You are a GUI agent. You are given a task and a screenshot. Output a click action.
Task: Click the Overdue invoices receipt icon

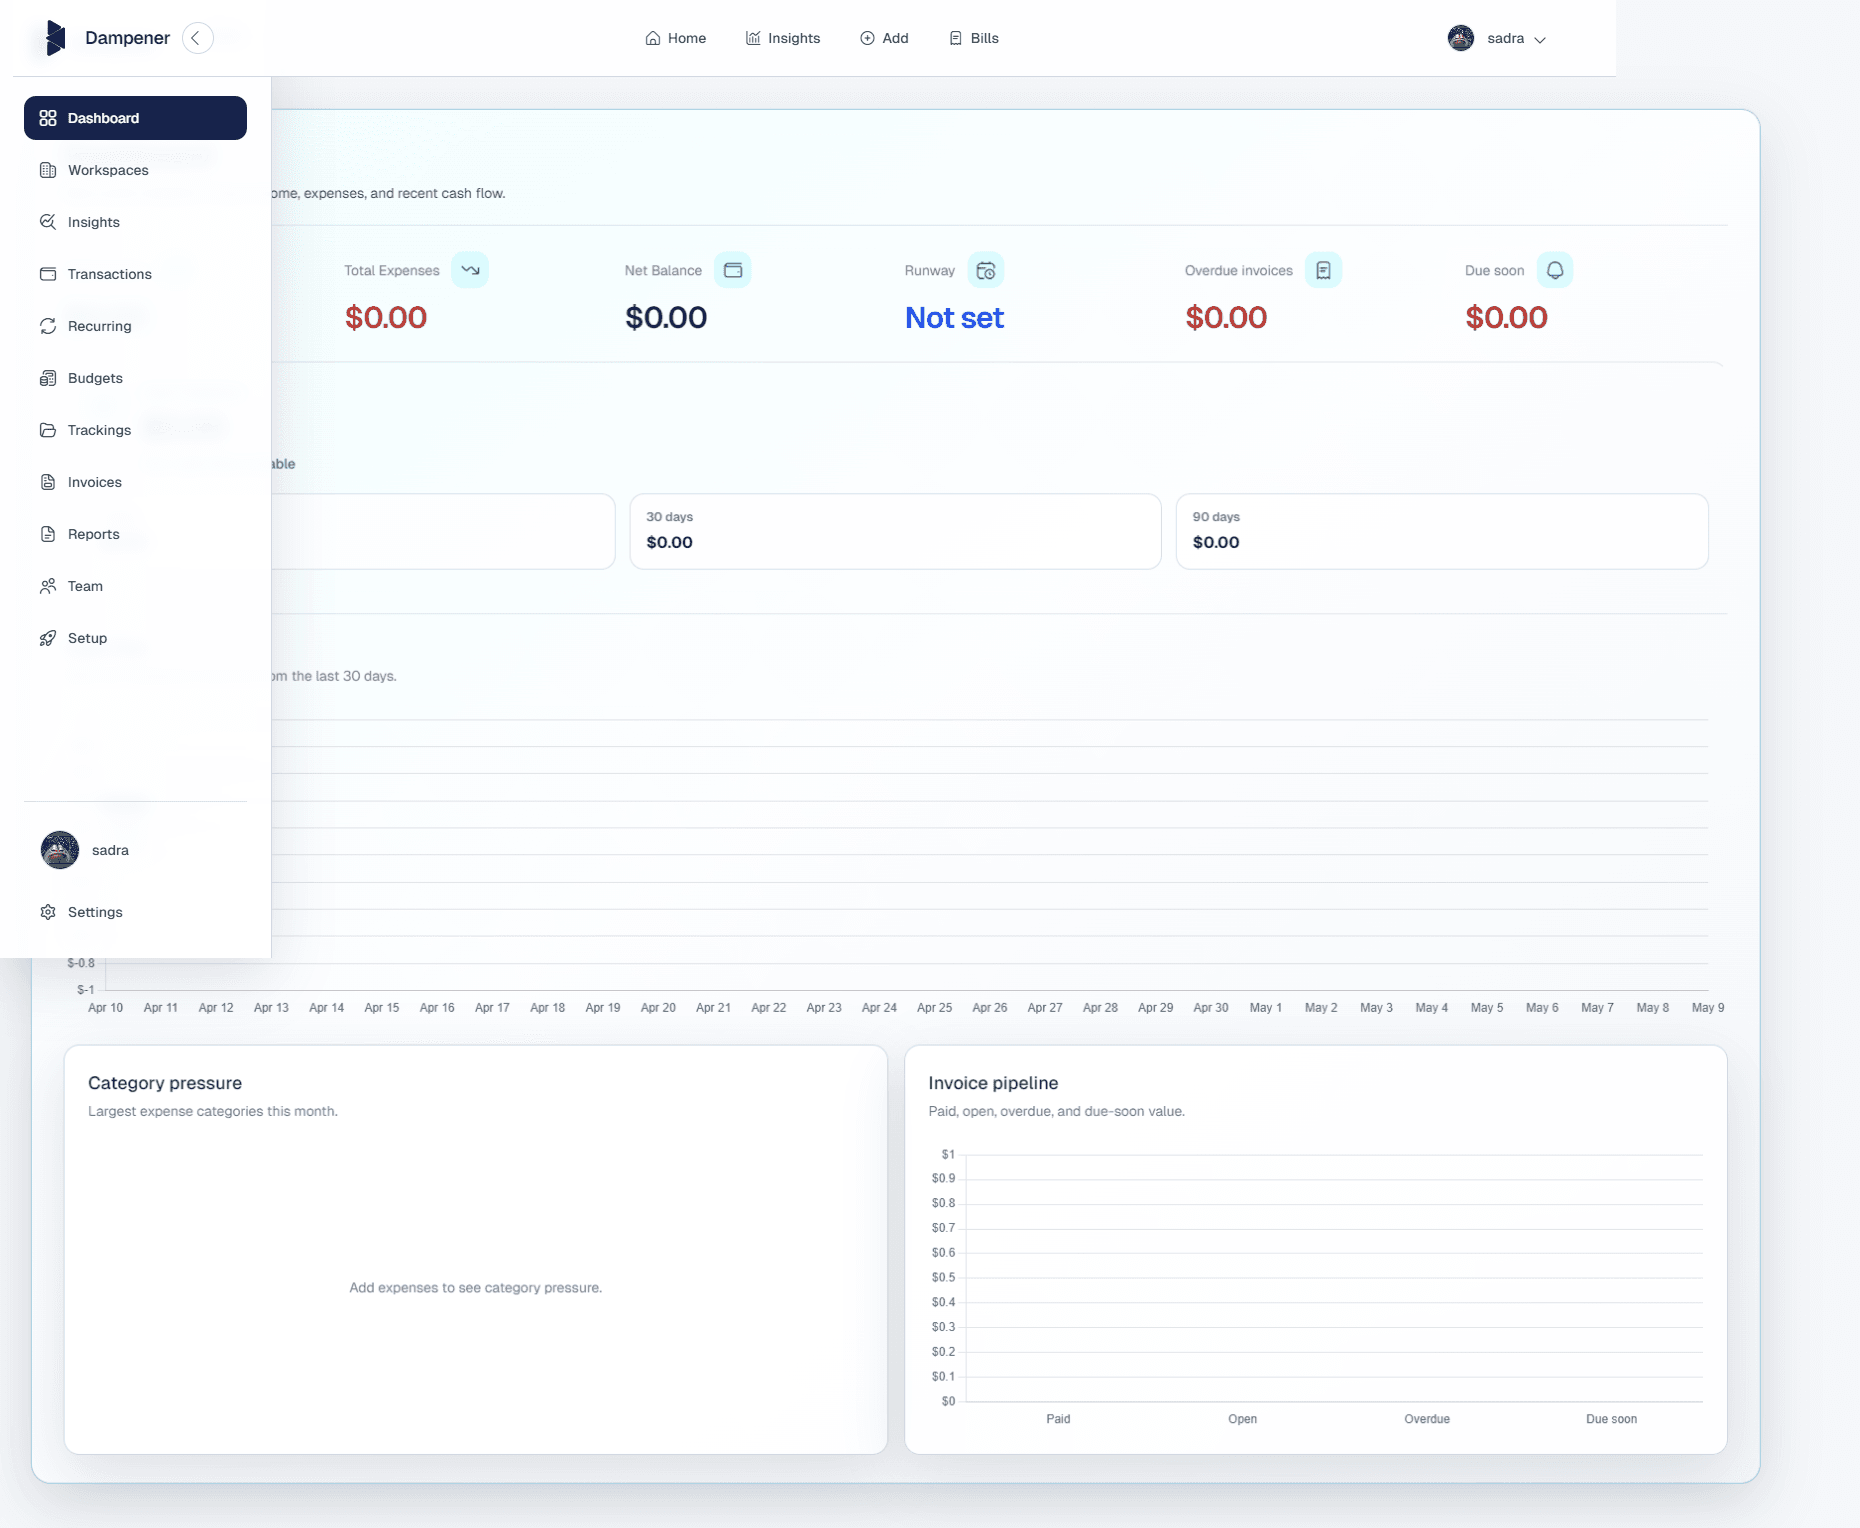[x=1323, y=270]
